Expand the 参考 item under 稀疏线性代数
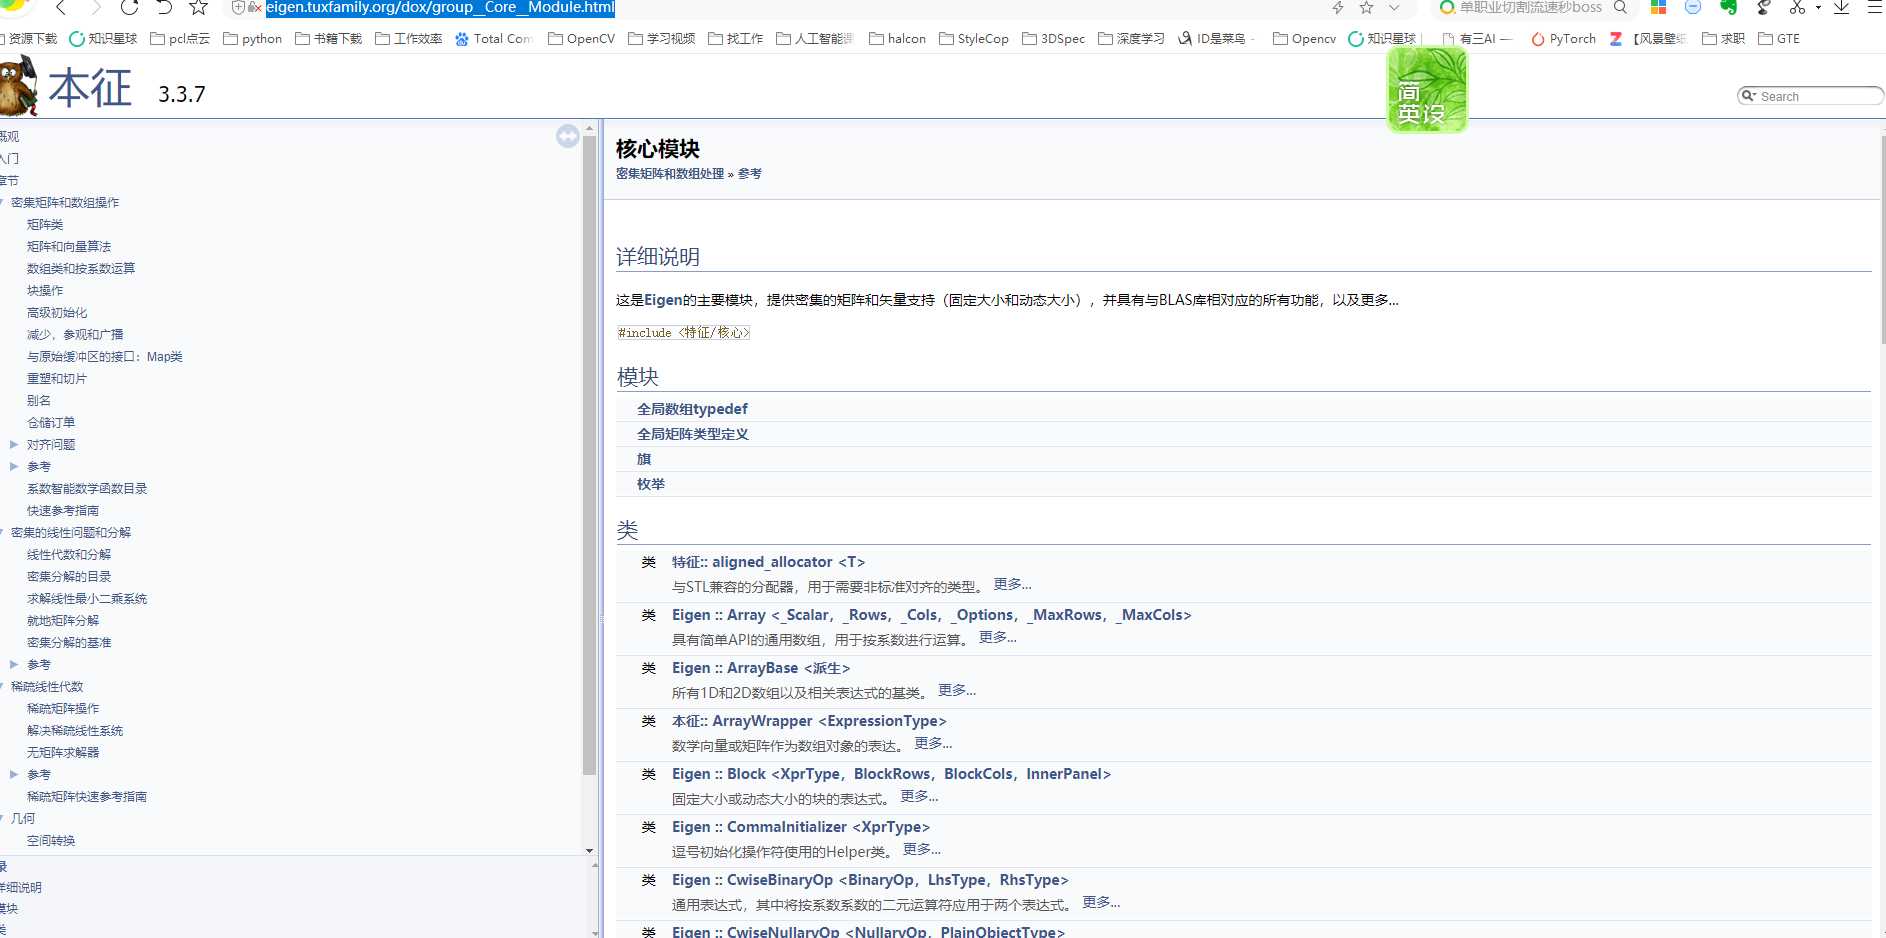1886x938 pixels. tap(14, 774)
